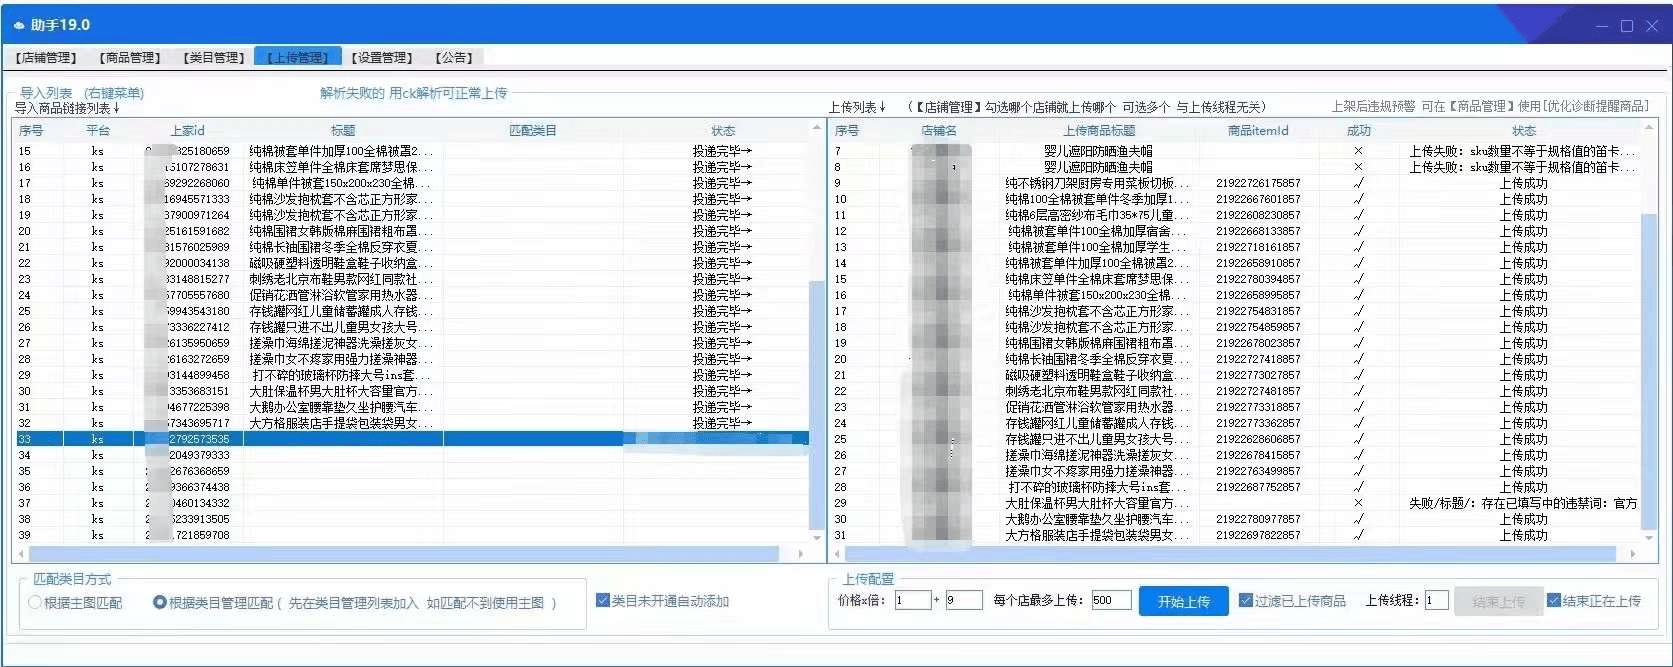Select upload row 11 纯棉6层高密纱布毛巾
Image resolution: width=1673 pixels, height=667 pixels.
1235,215
